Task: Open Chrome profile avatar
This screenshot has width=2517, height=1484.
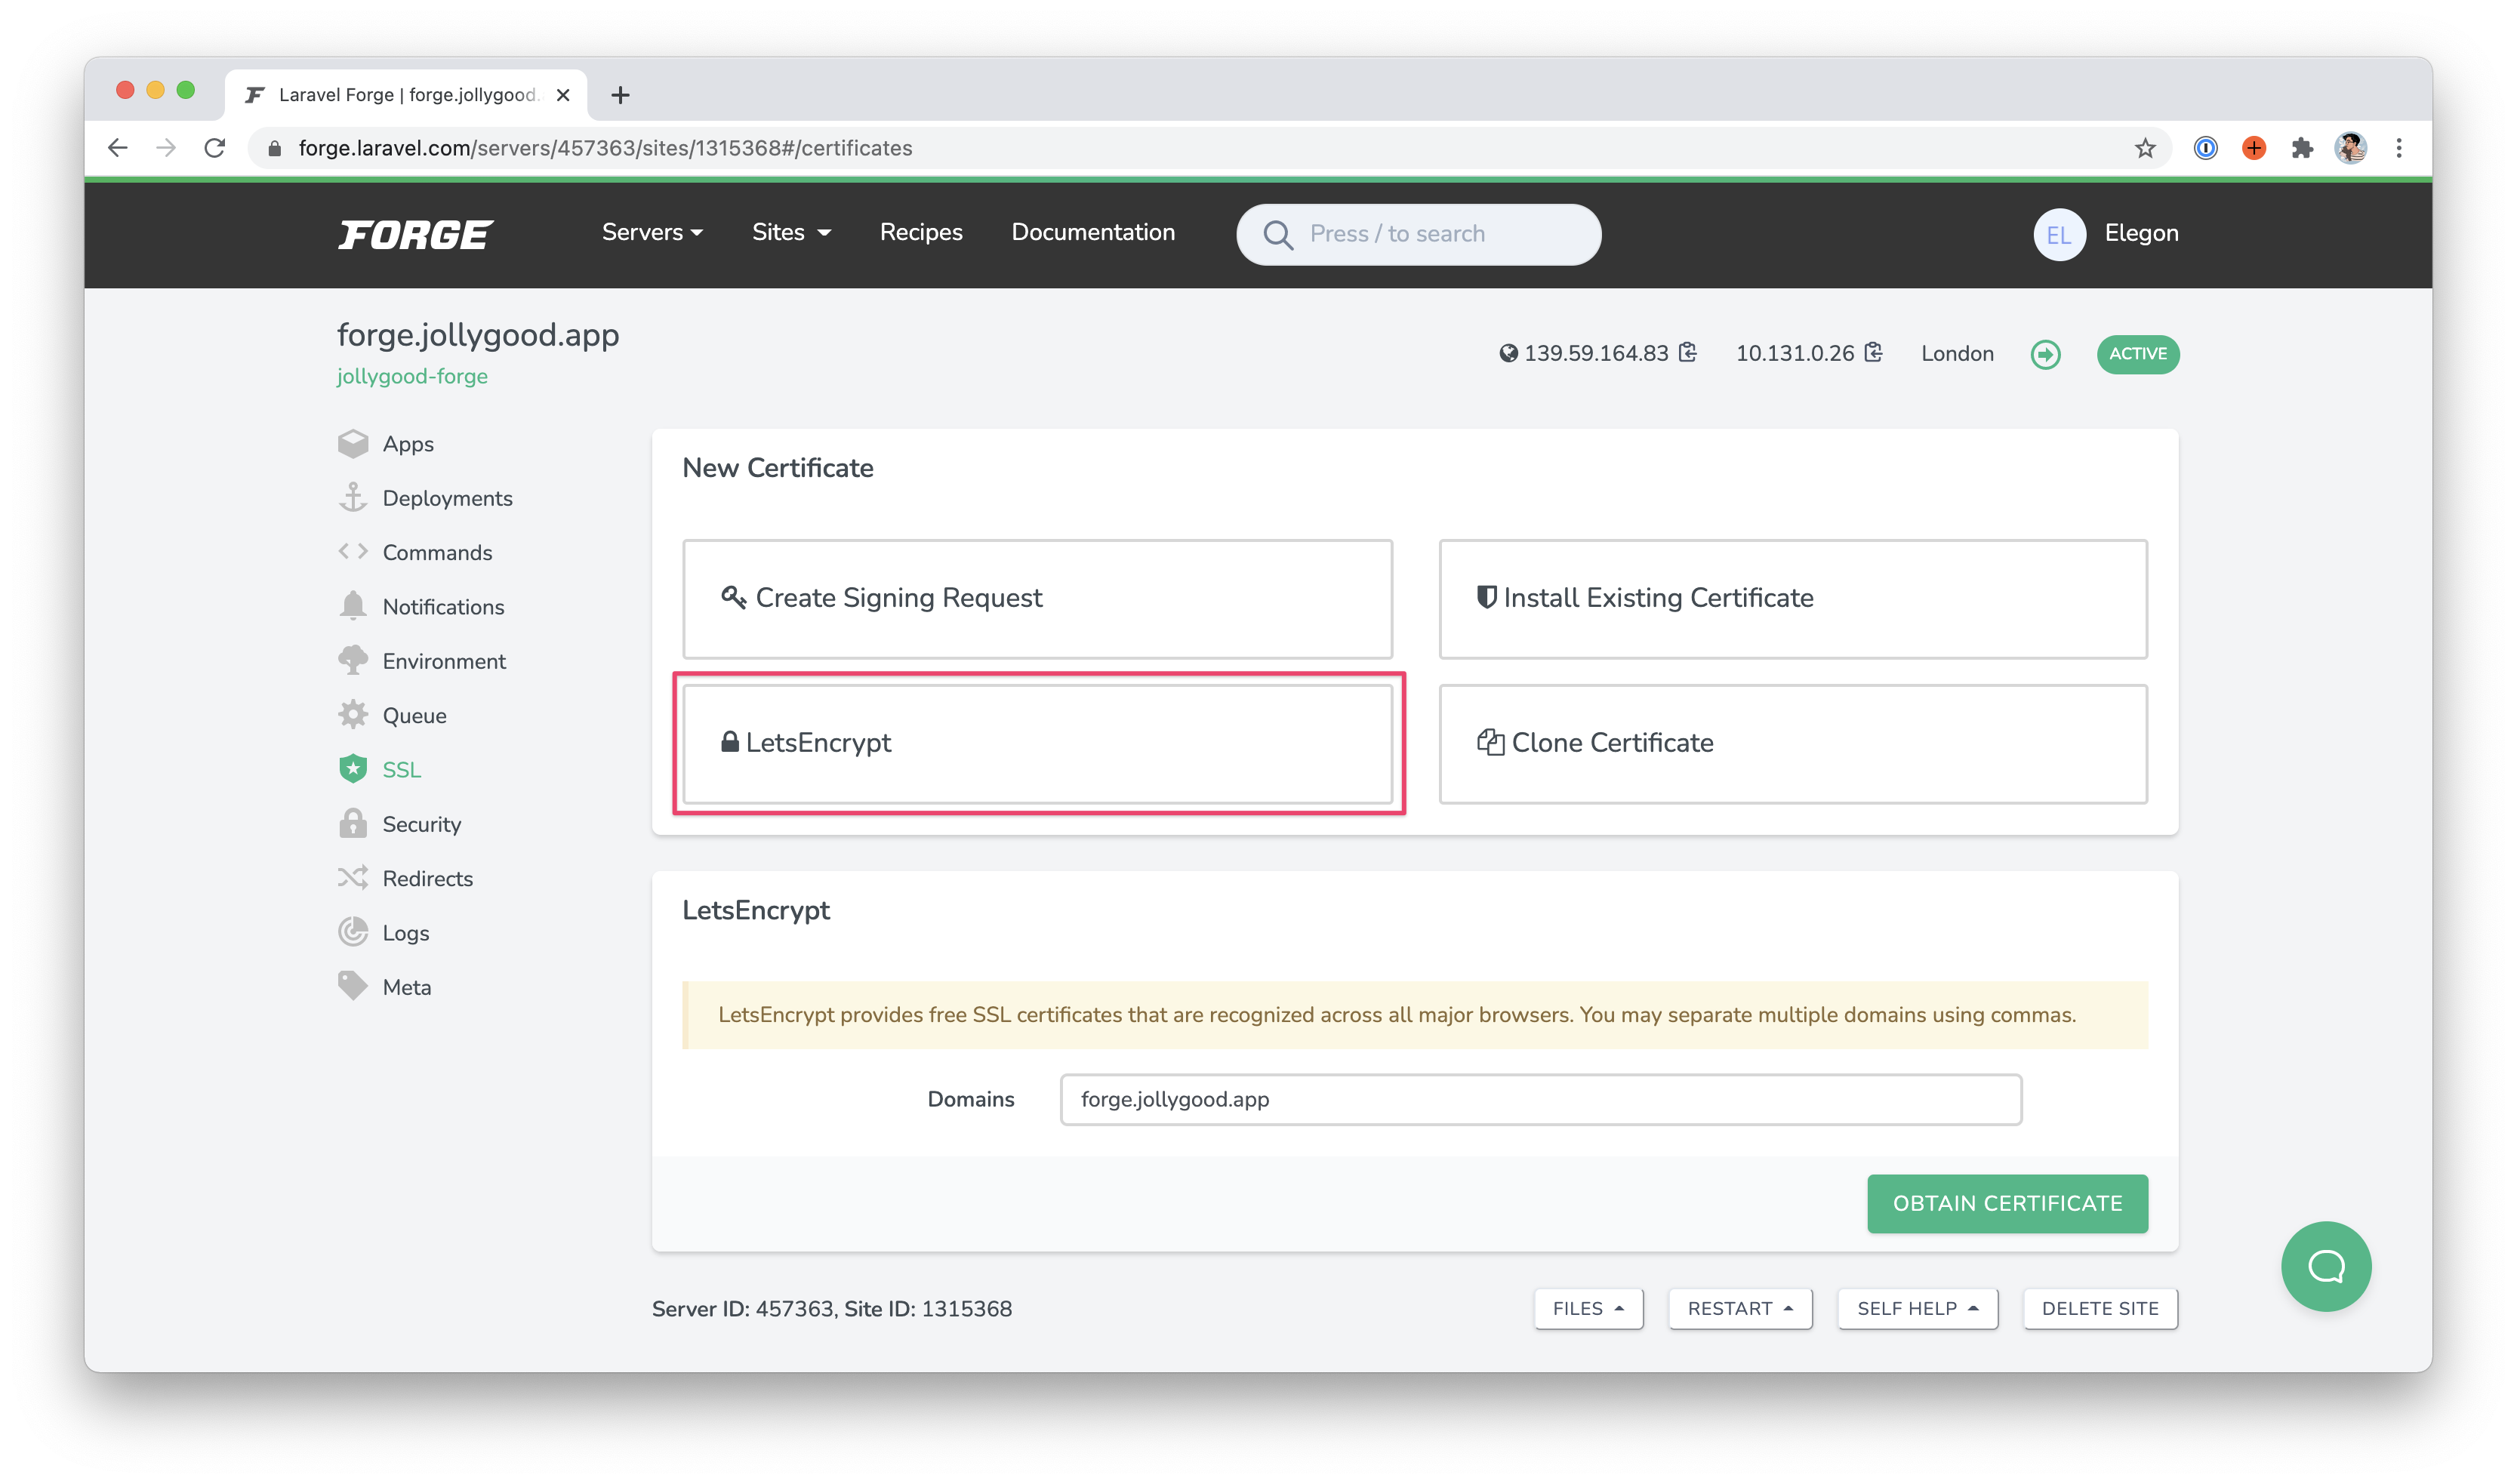Action: click(x=2350, y=148)
